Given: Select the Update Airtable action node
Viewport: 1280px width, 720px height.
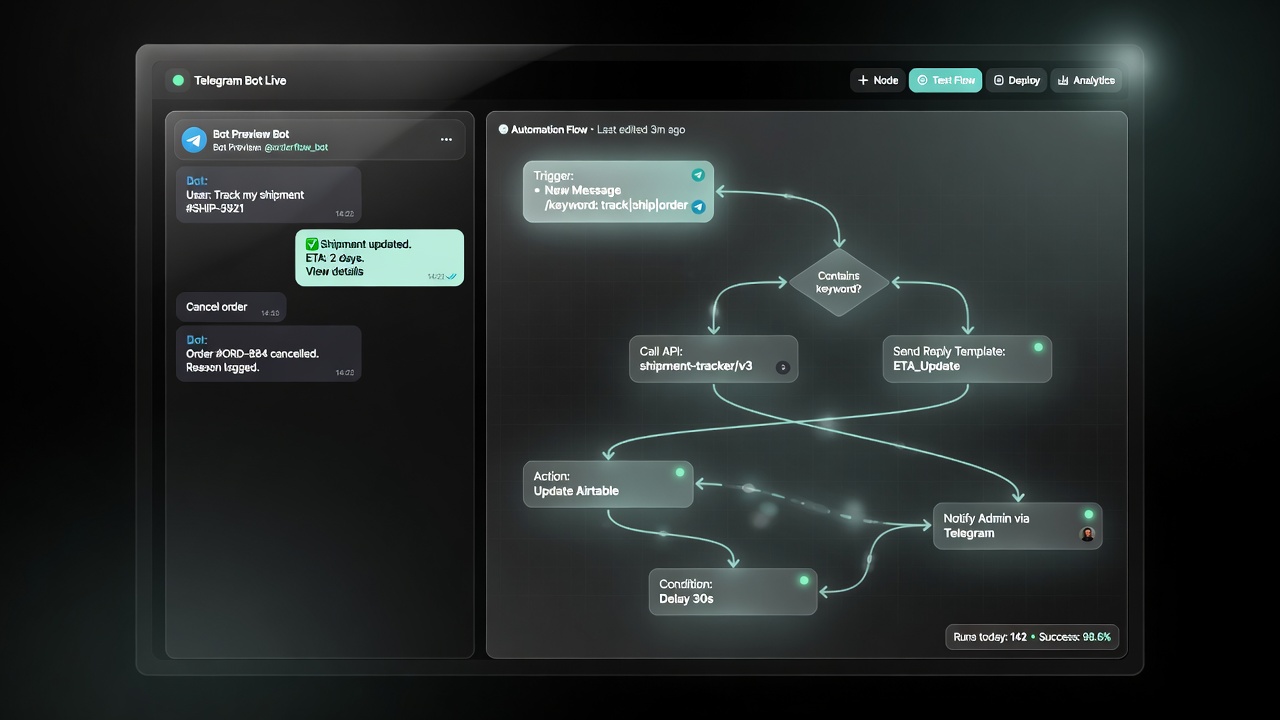Looking at the screenshot, I should pos(608,484).
